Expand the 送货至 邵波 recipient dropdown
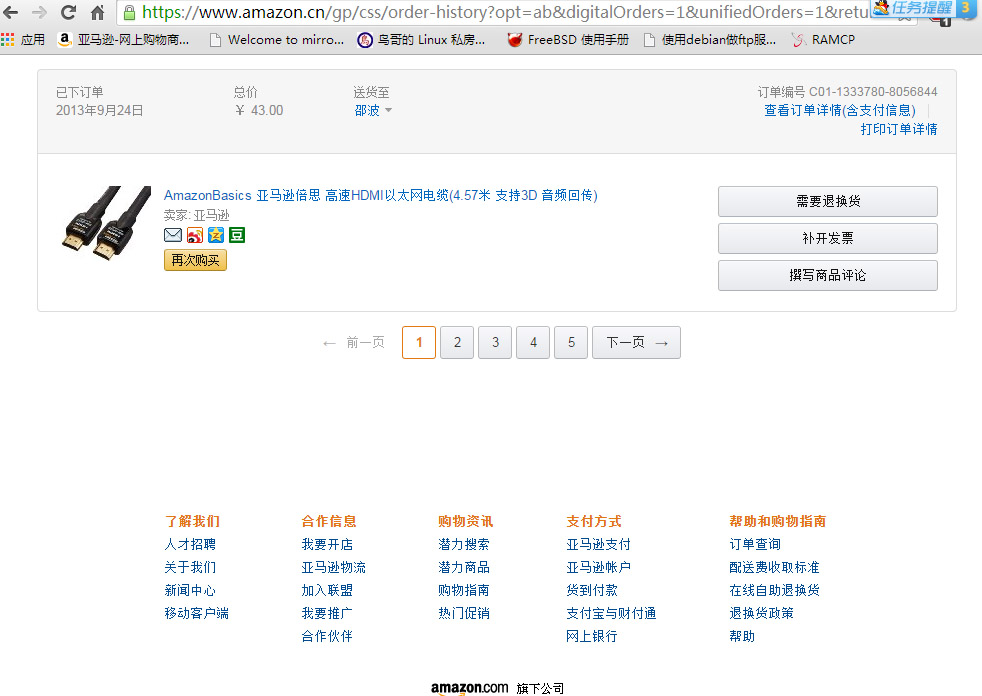 click(x=373, y=111)
